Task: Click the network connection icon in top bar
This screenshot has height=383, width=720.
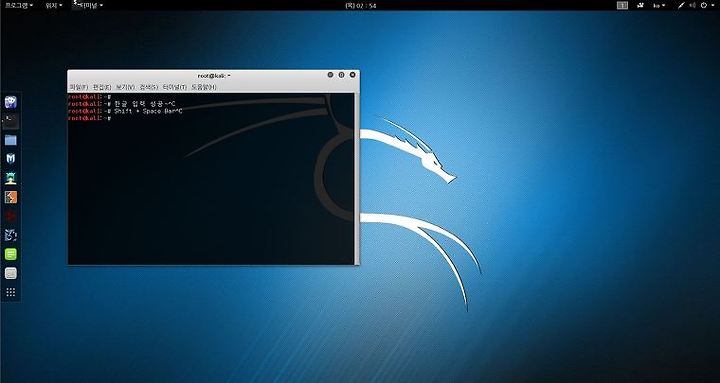Action: (681, 5)
